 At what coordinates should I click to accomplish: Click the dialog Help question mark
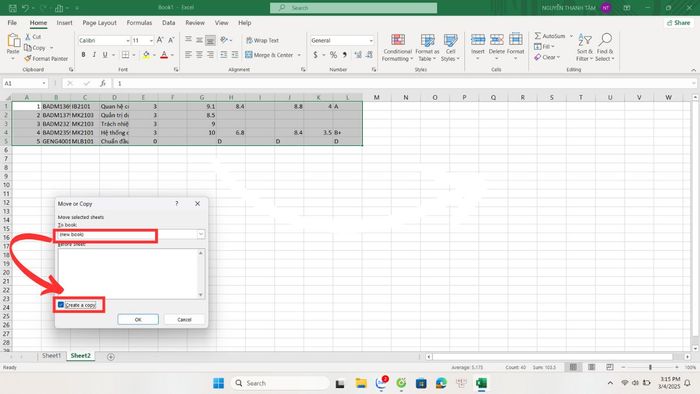pos(177,203)
